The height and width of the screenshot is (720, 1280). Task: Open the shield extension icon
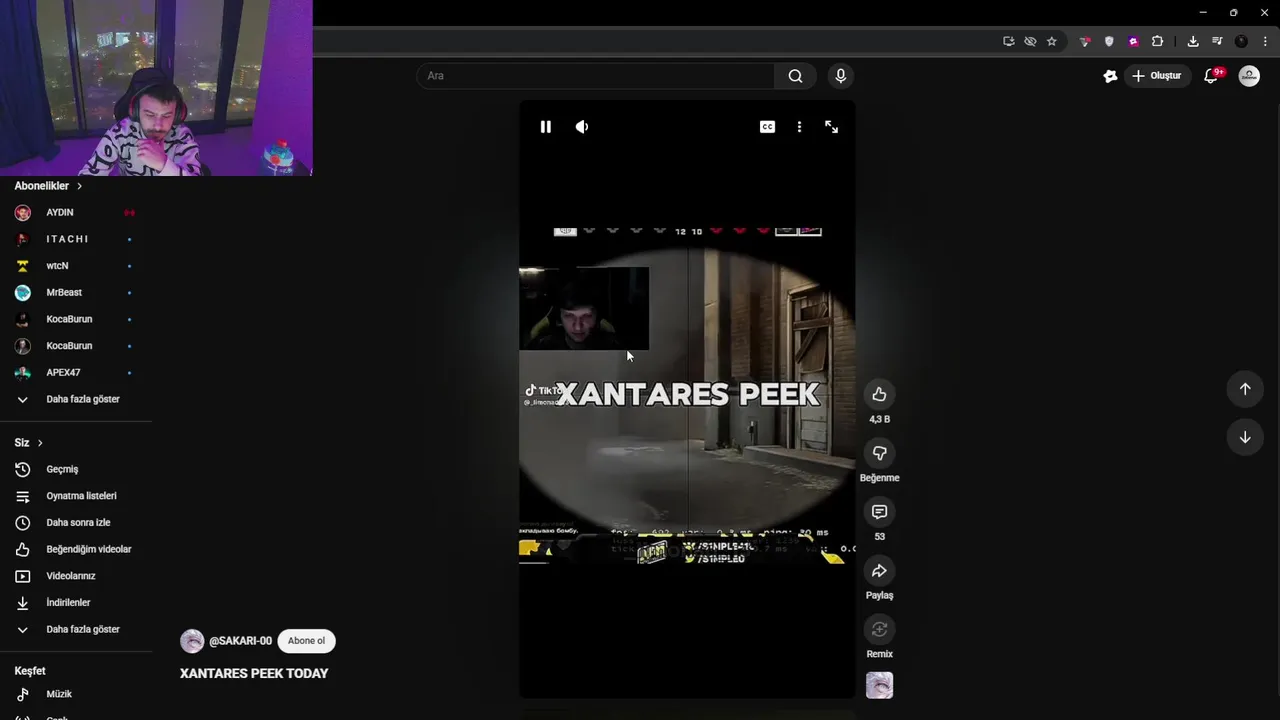[x=1109, y=41]
